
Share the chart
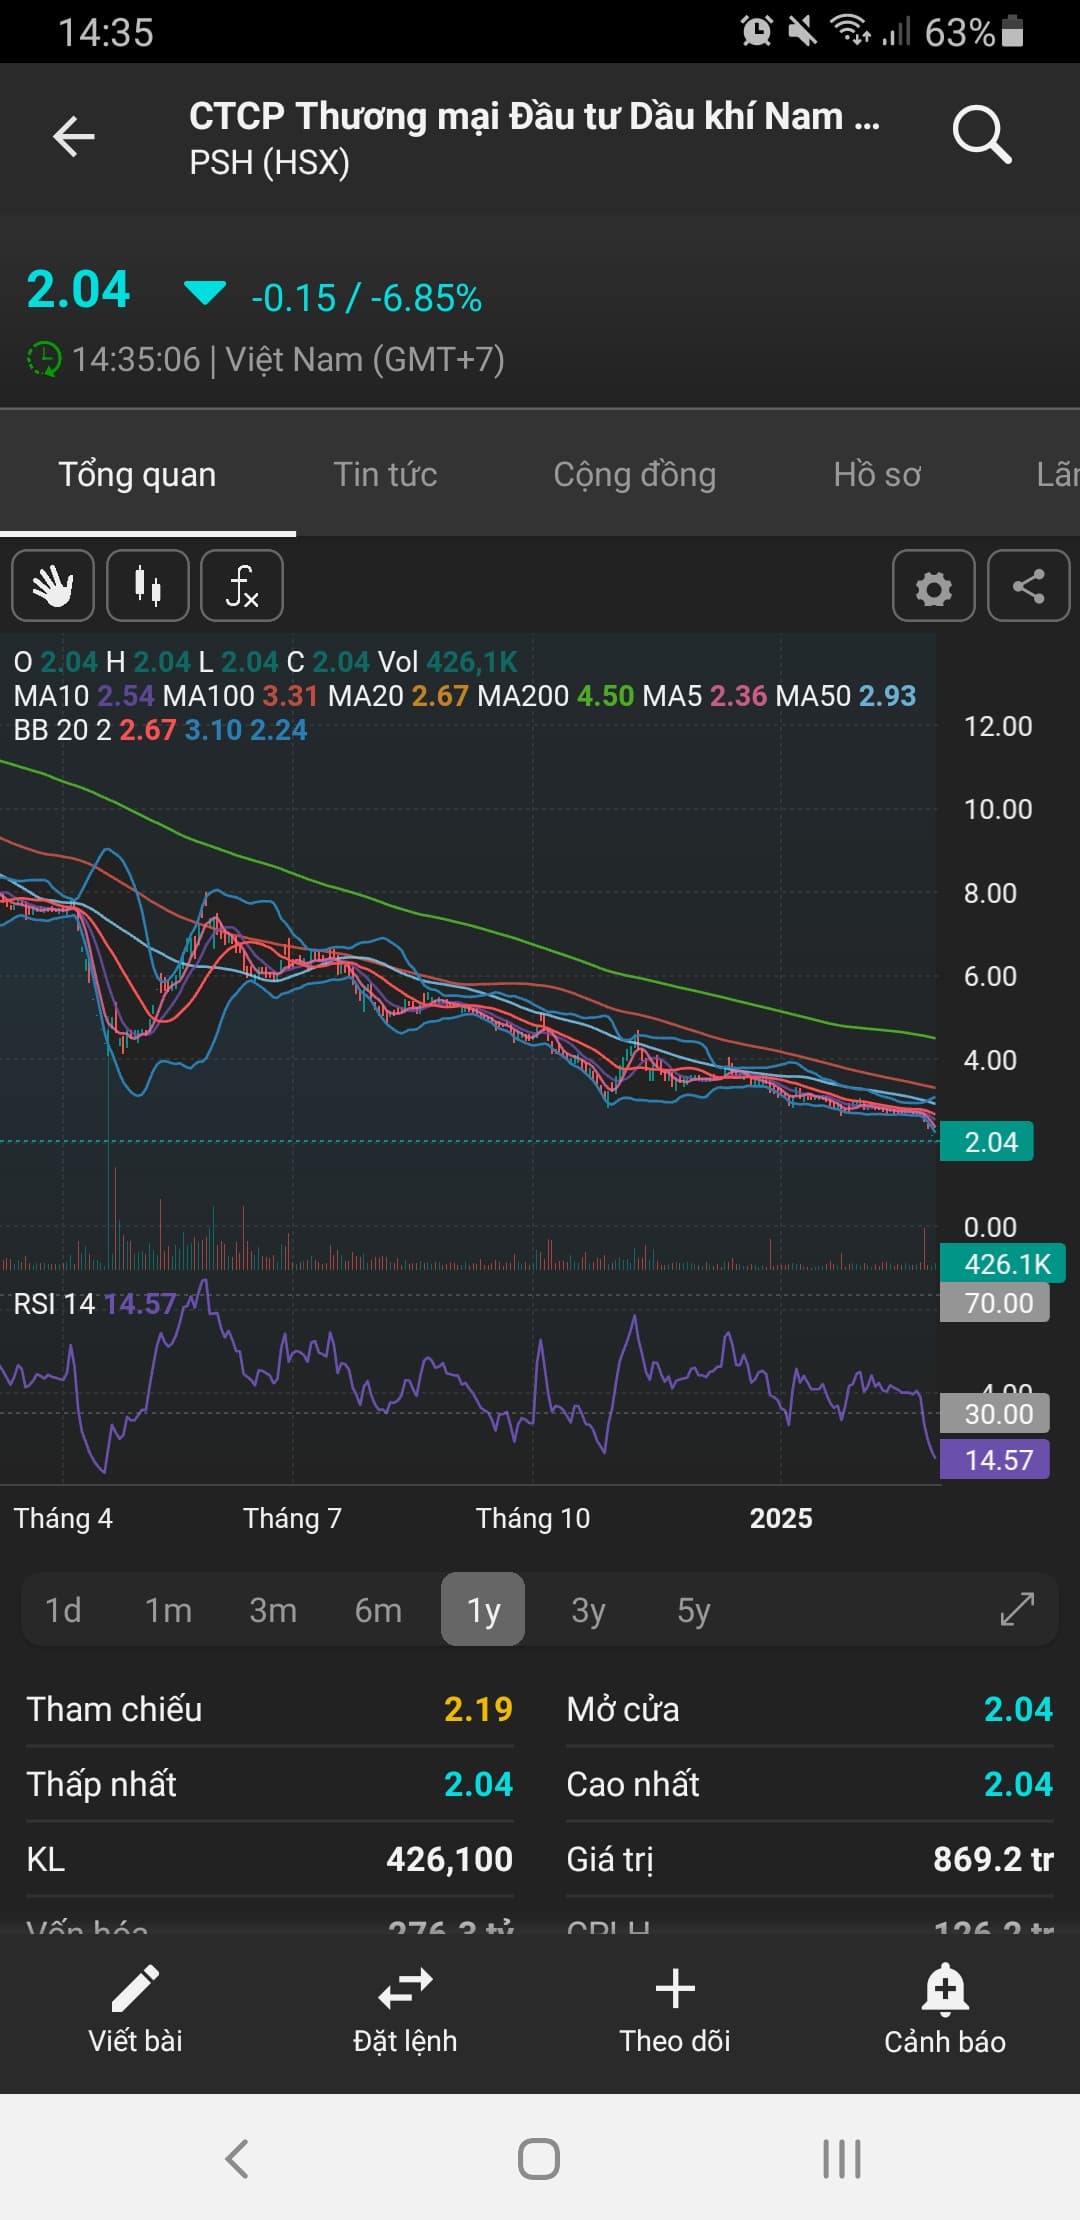1028,587
